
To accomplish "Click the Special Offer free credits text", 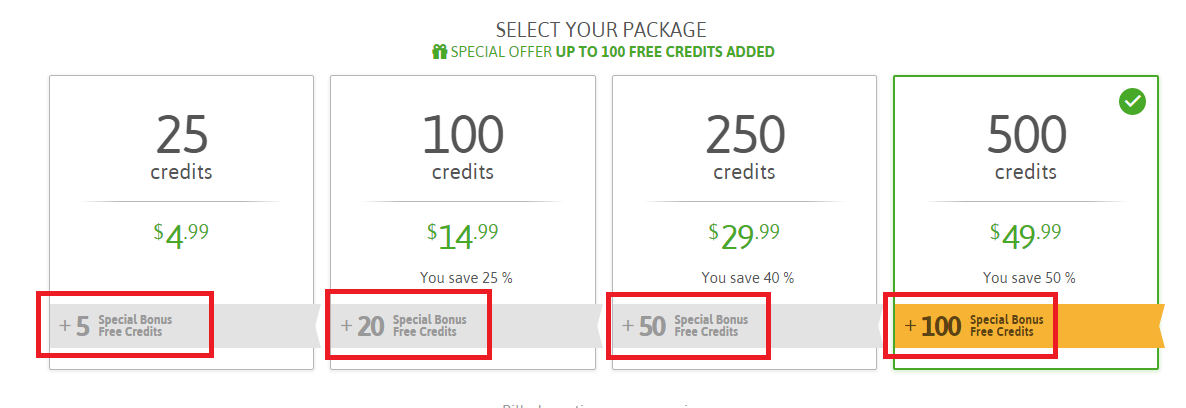I will point(612,52).
